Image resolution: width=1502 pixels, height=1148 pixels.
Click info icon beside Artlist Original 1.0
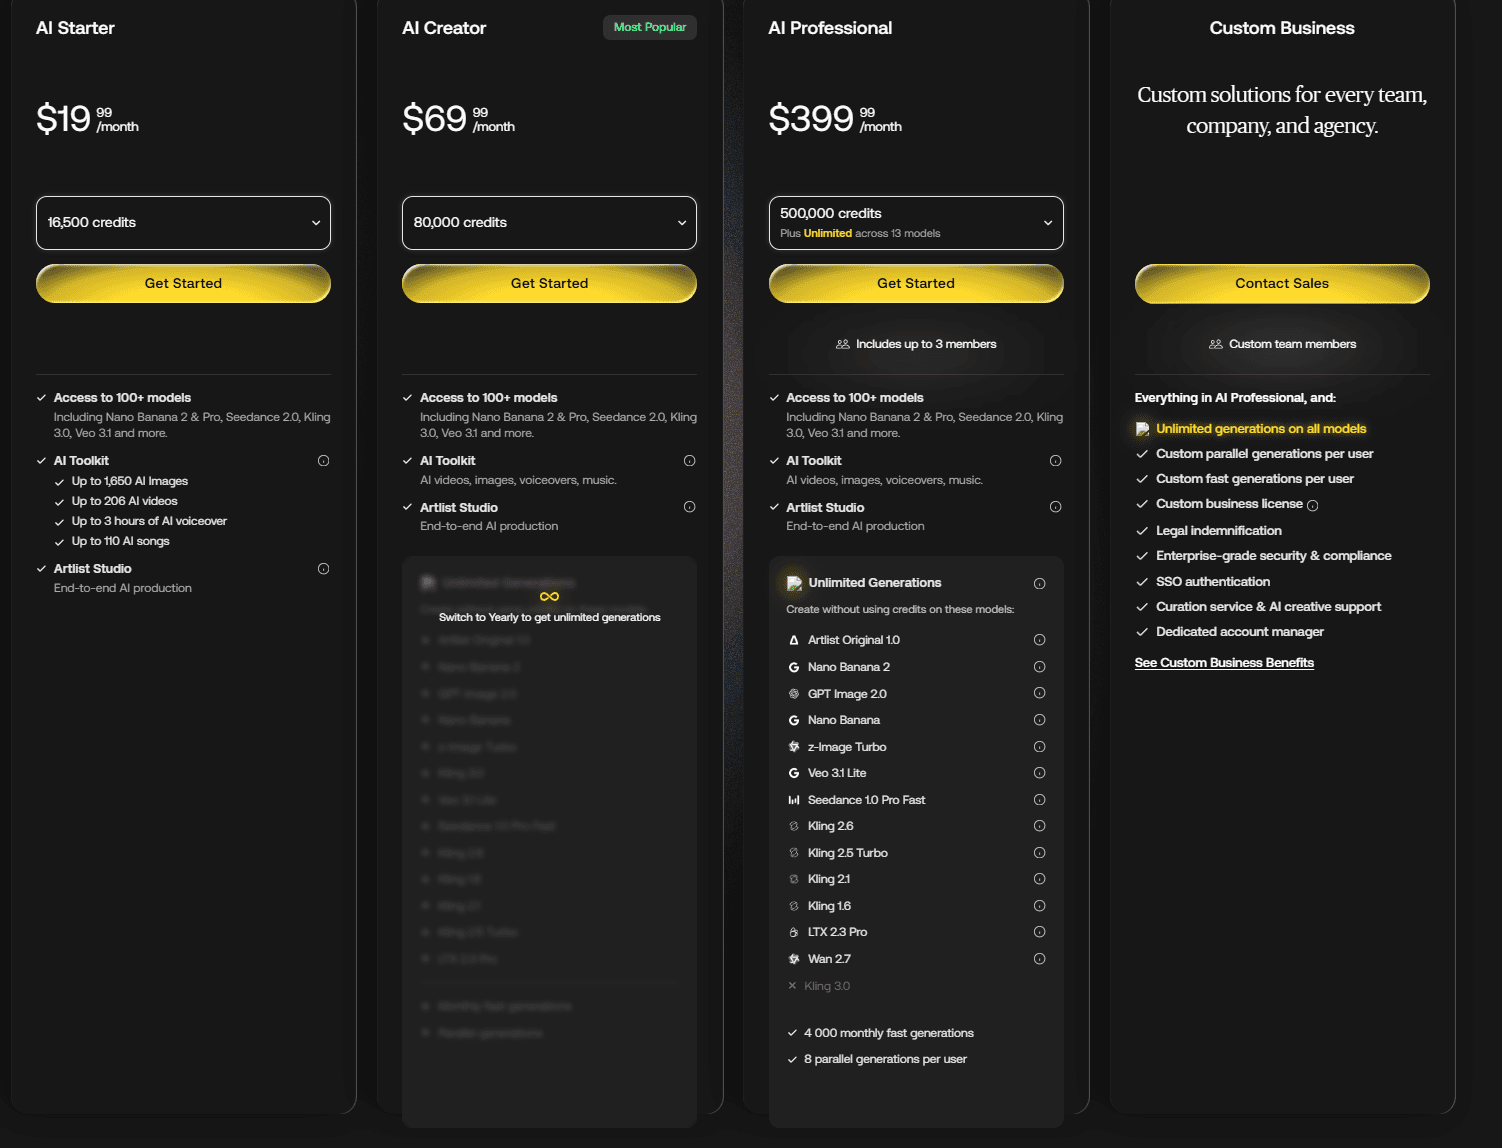pos(1039,640)
